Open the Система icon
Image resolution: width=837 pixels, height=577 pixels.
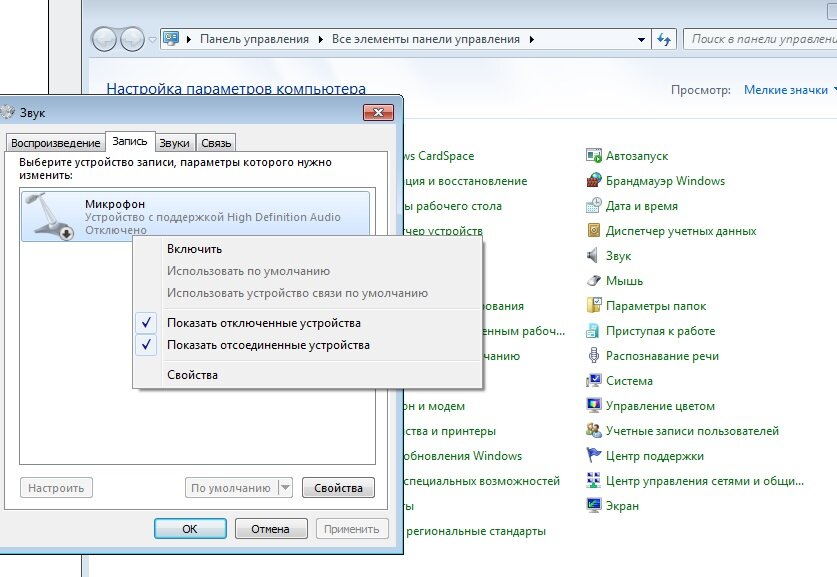[x=594, y=381]
